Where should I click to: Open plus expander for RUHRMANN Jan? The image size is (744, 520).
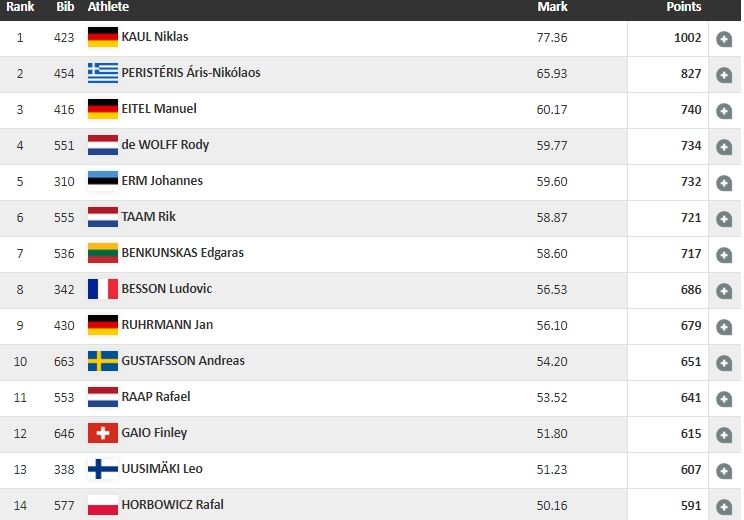click(x=724, y=327)
